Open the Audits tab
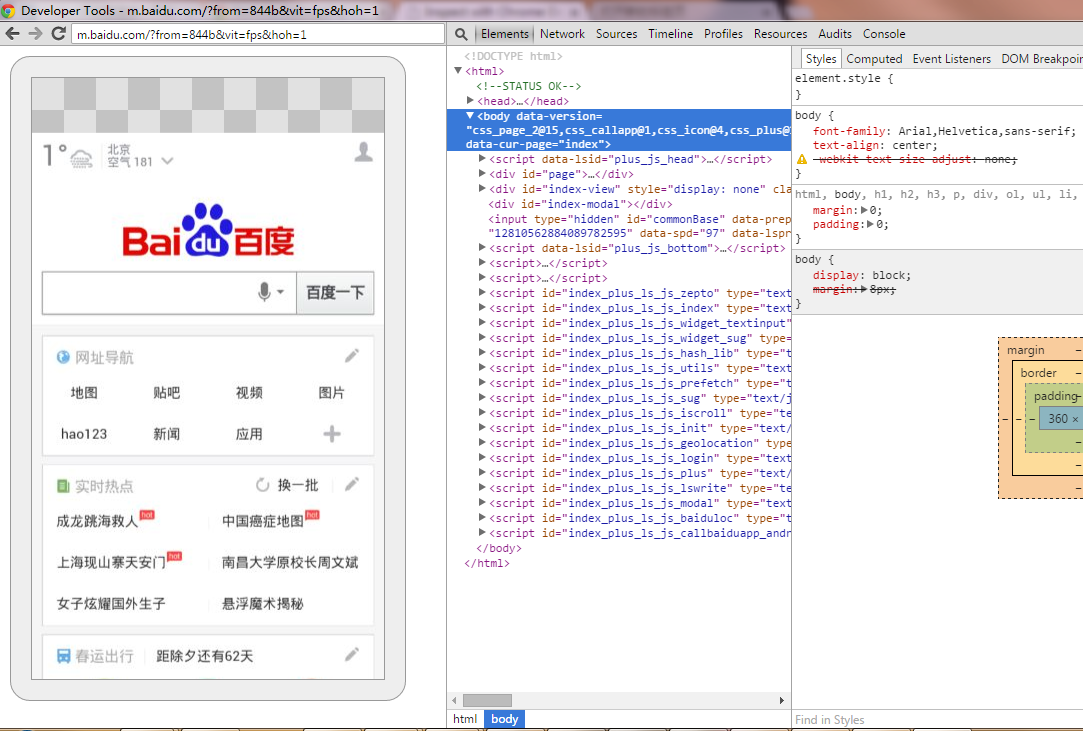 (835, 34)
